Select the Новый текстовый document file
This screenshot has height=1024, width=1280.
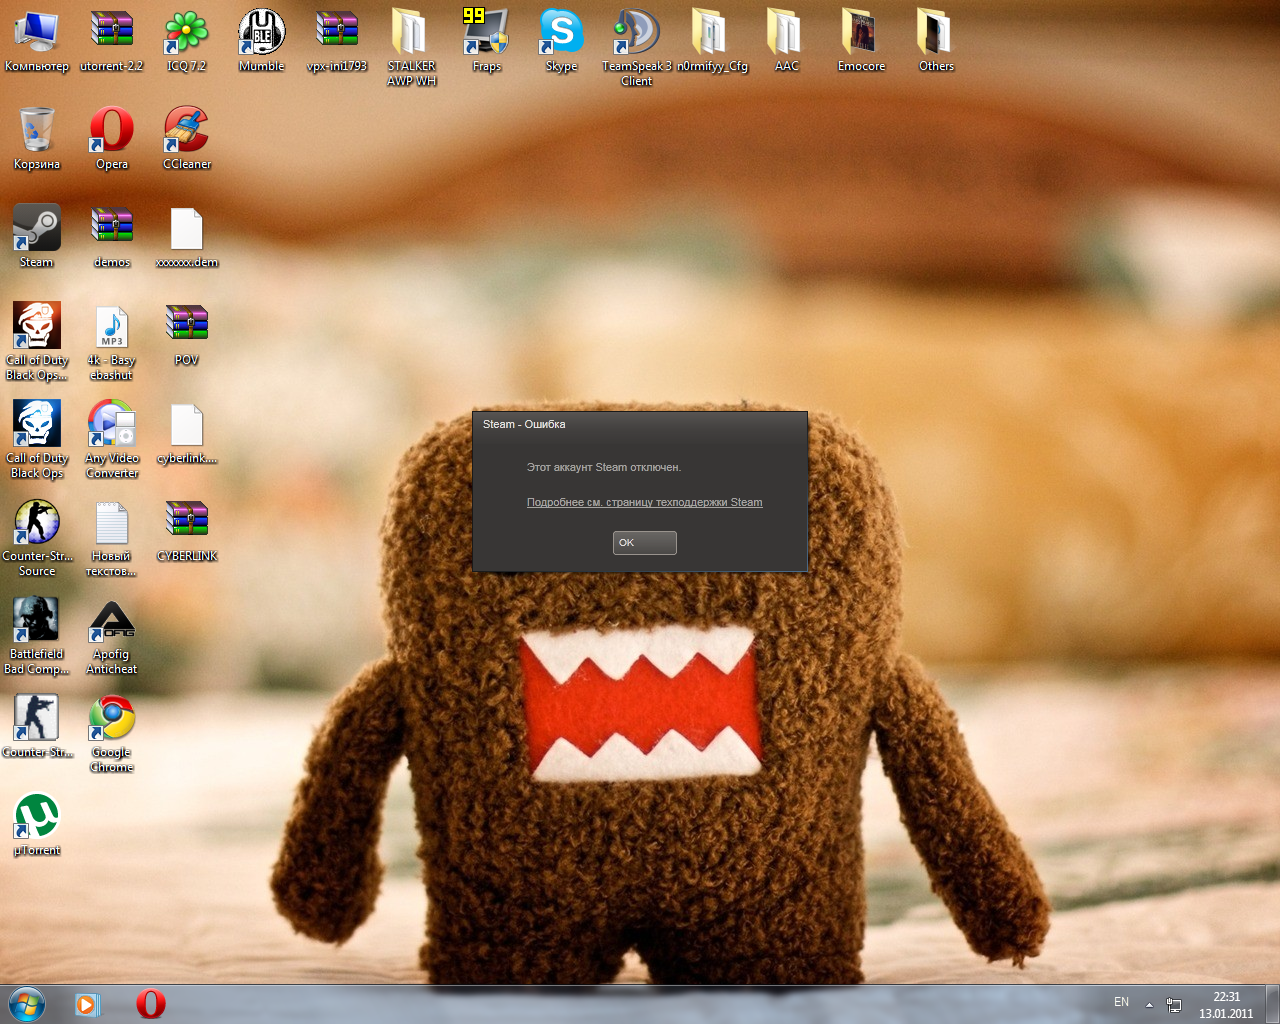point(112,538)
